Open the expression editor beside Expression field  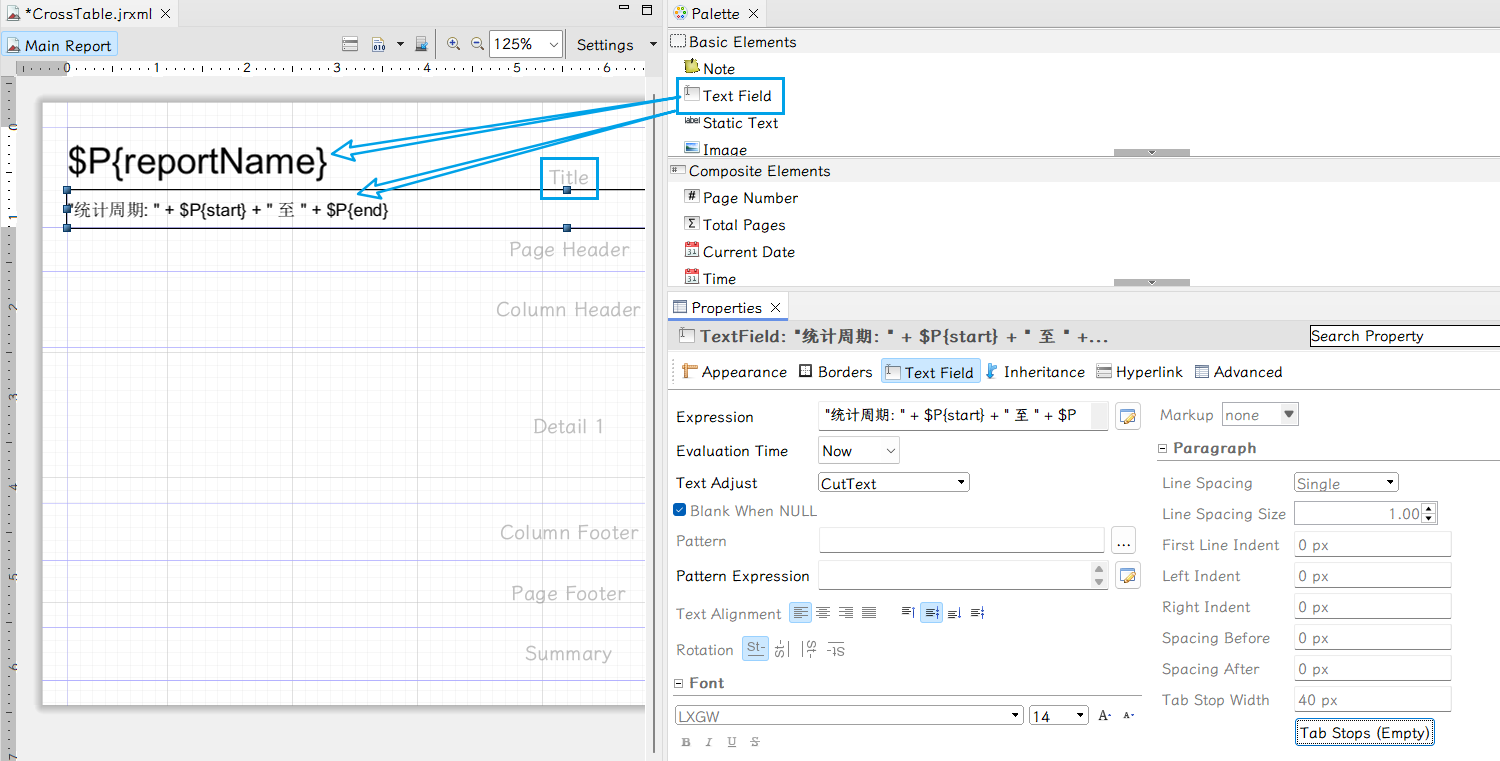(x=1128, y=416)
